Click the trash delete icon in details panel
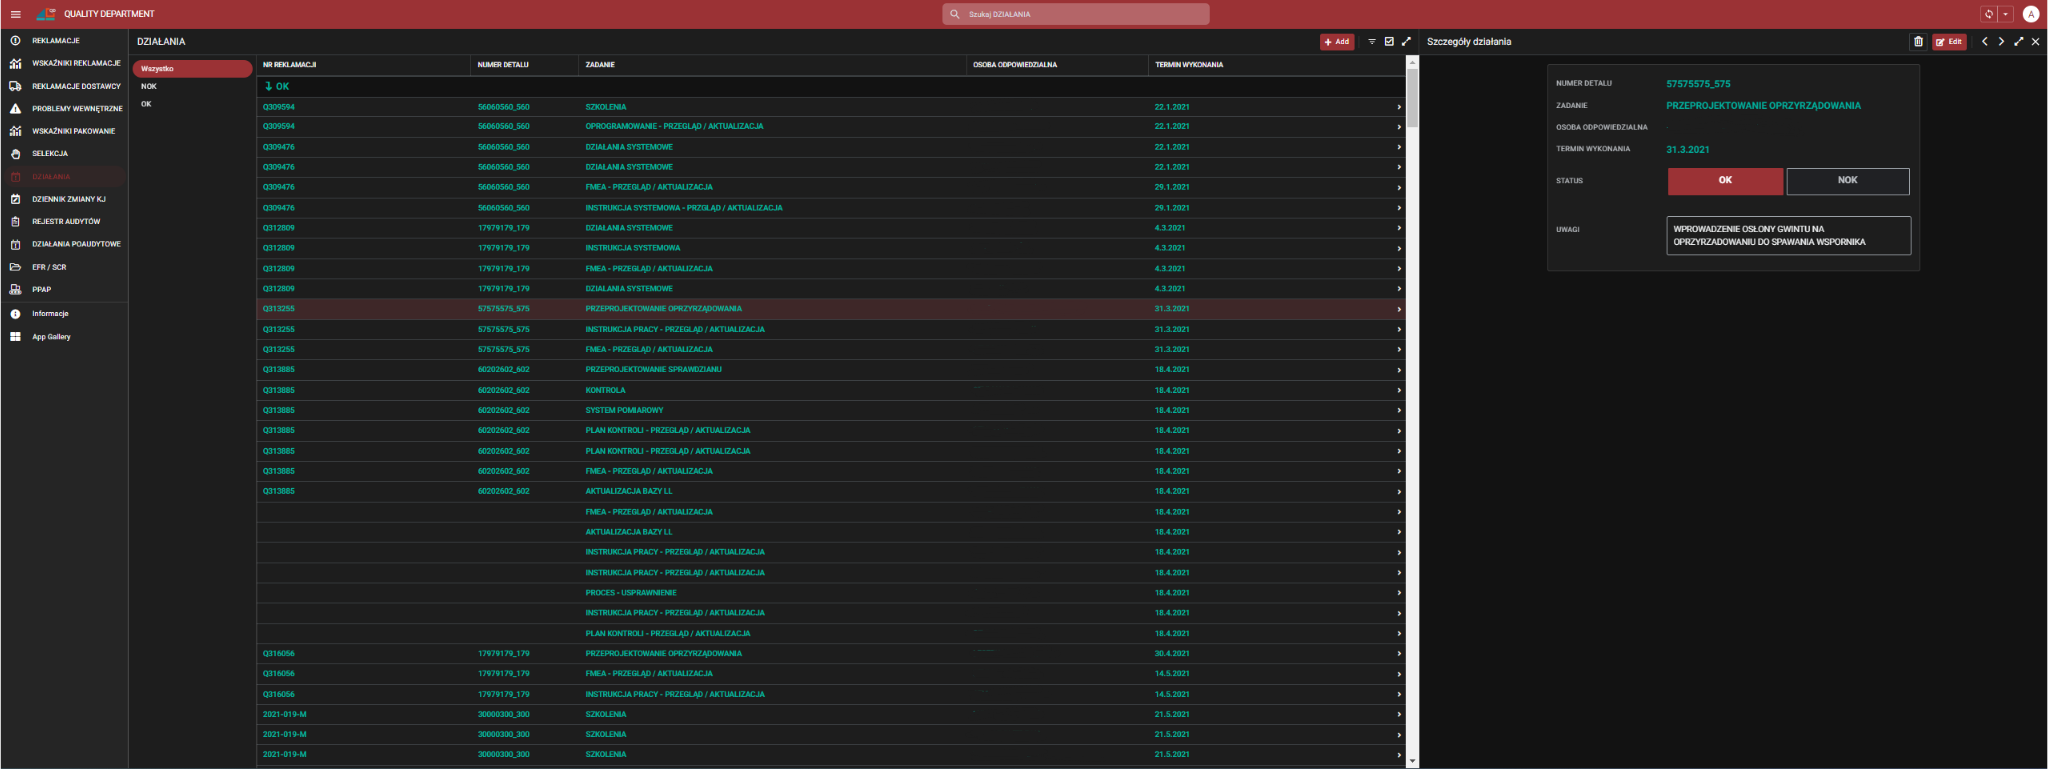 1918,42
